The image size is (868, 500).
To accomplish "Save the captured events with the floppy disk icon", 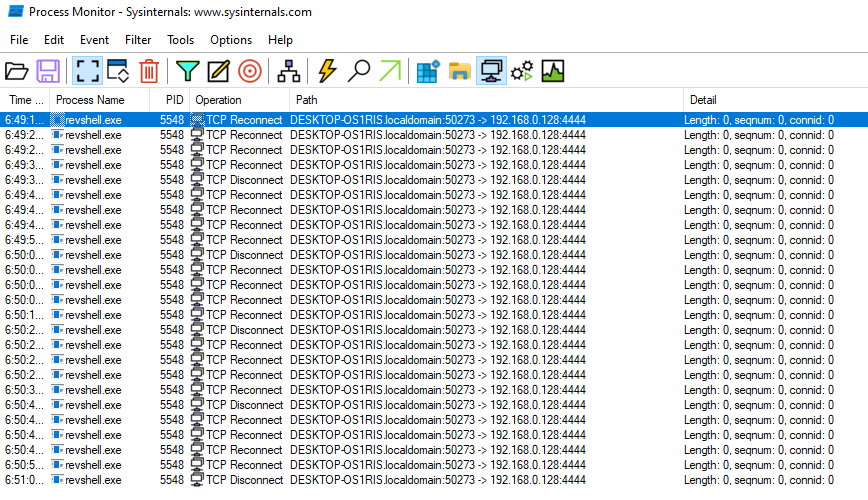I will point(48,71).
